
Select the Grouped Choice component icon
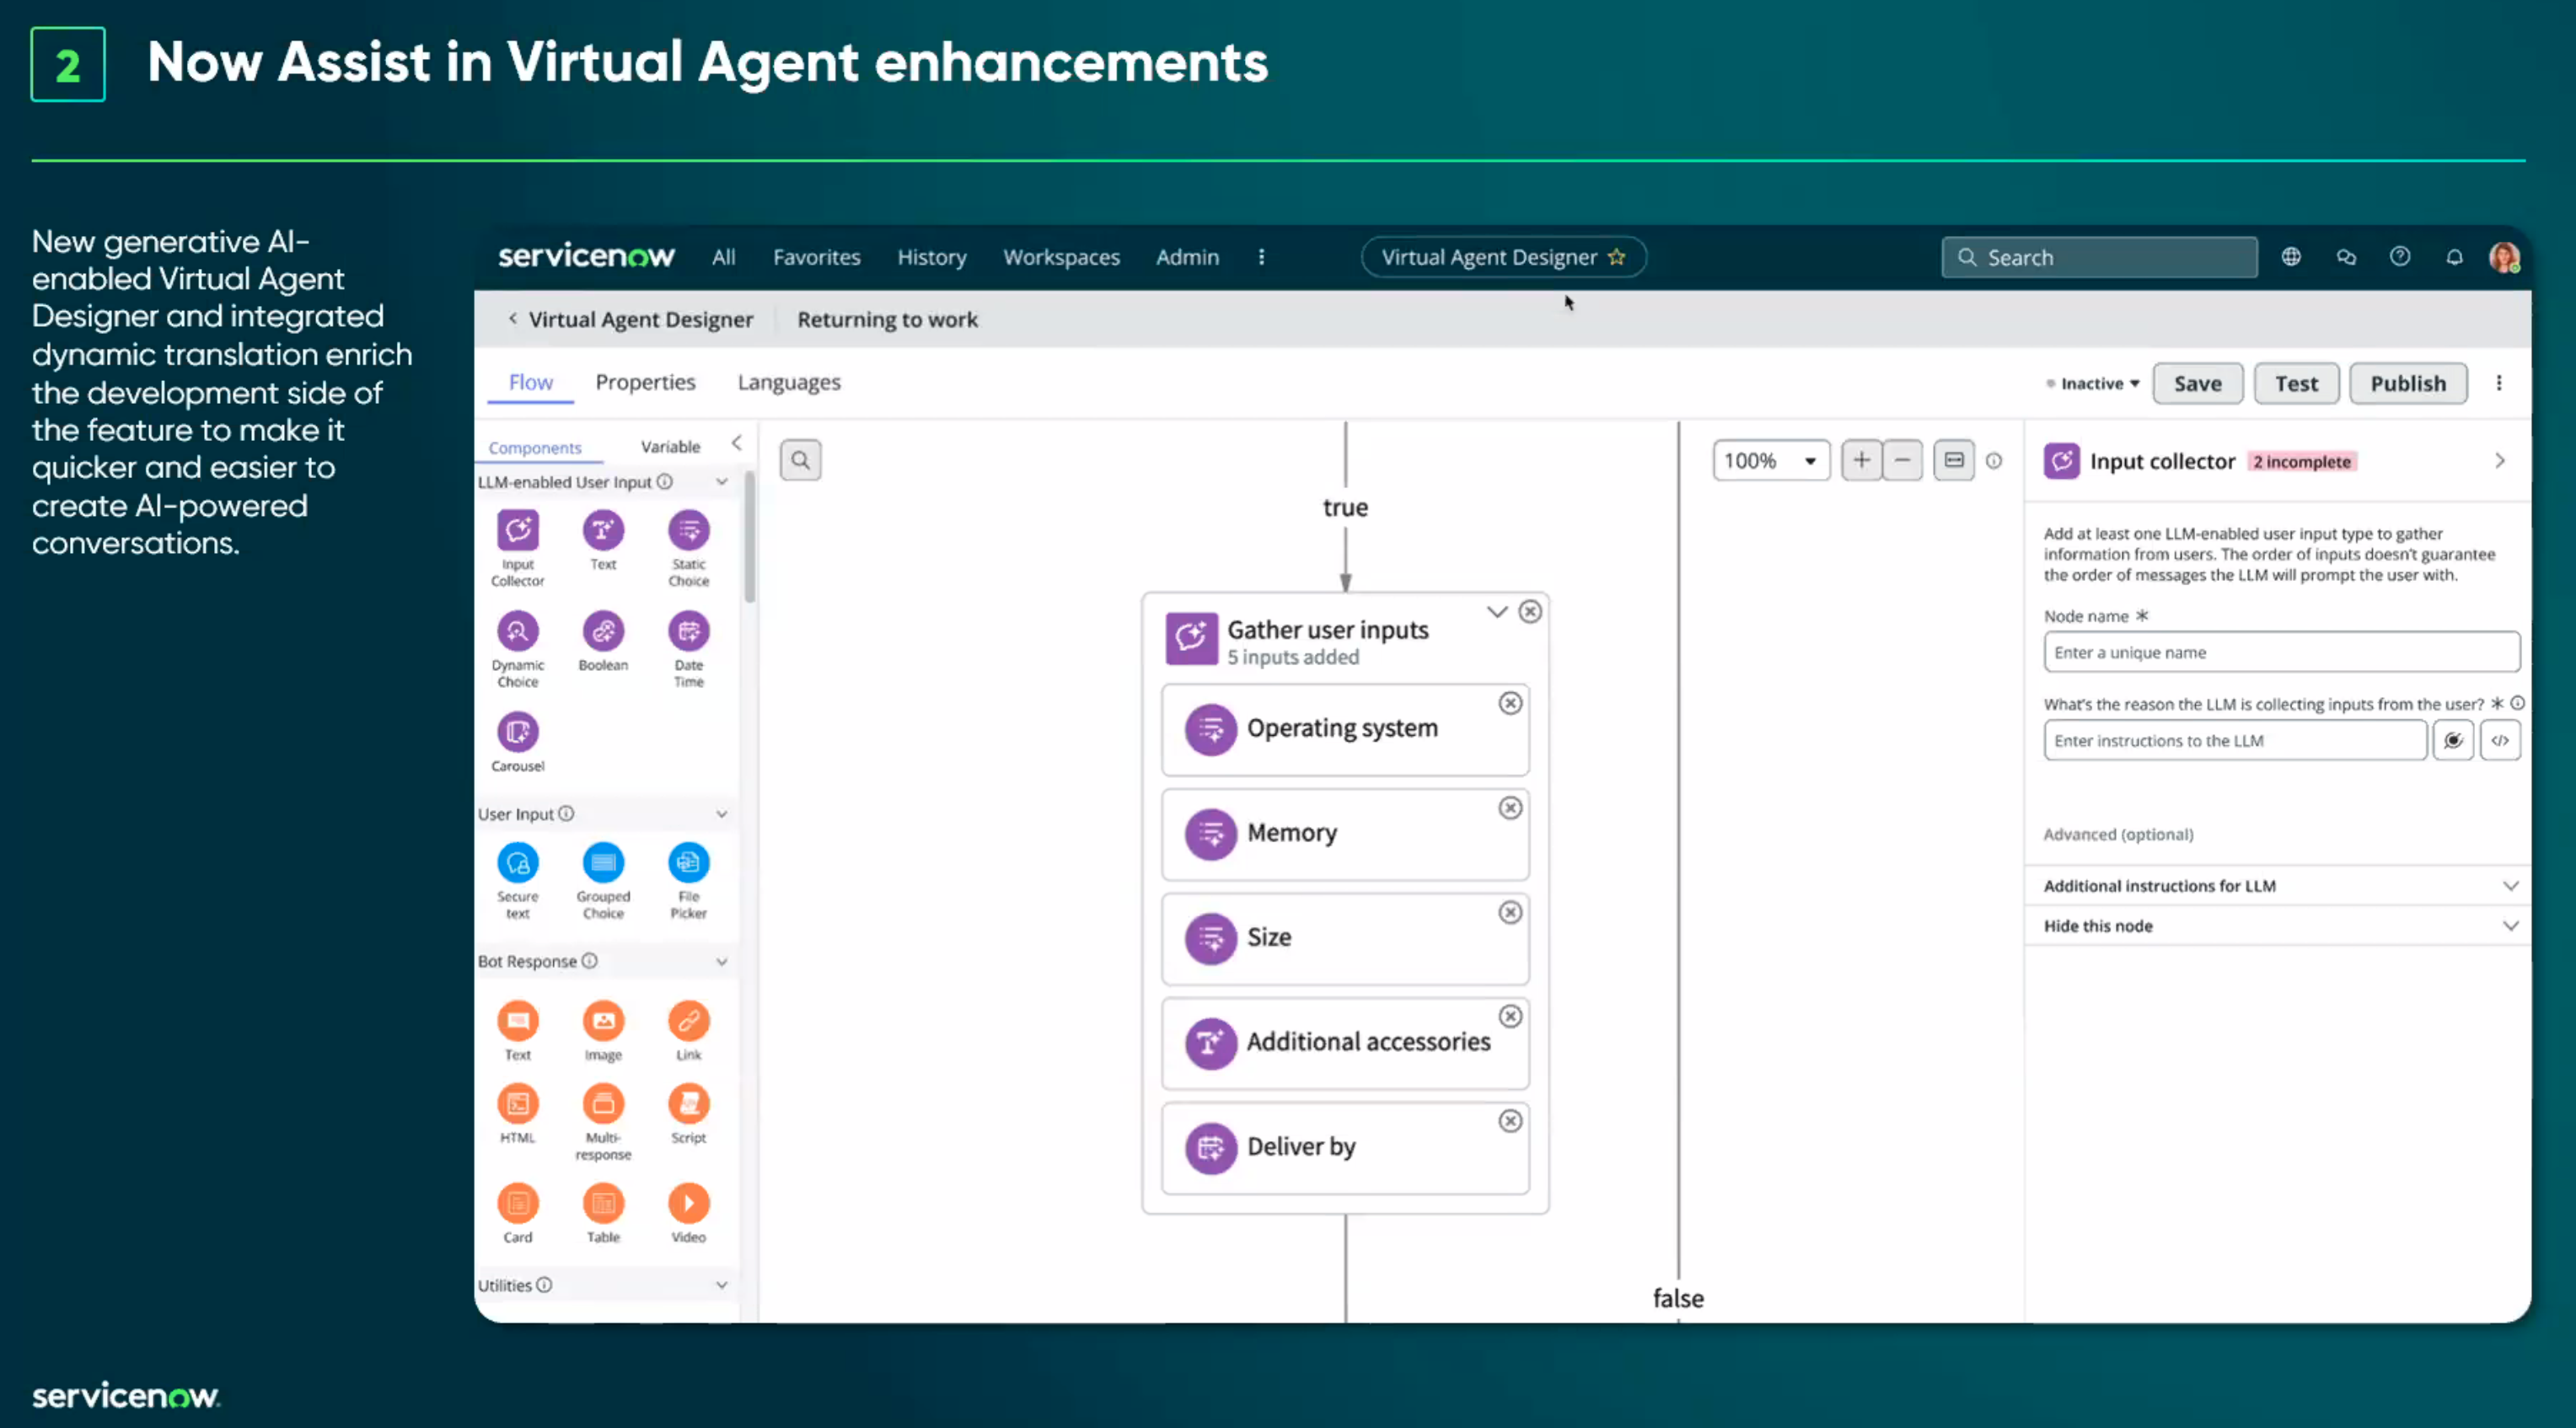tap(603, 863)
